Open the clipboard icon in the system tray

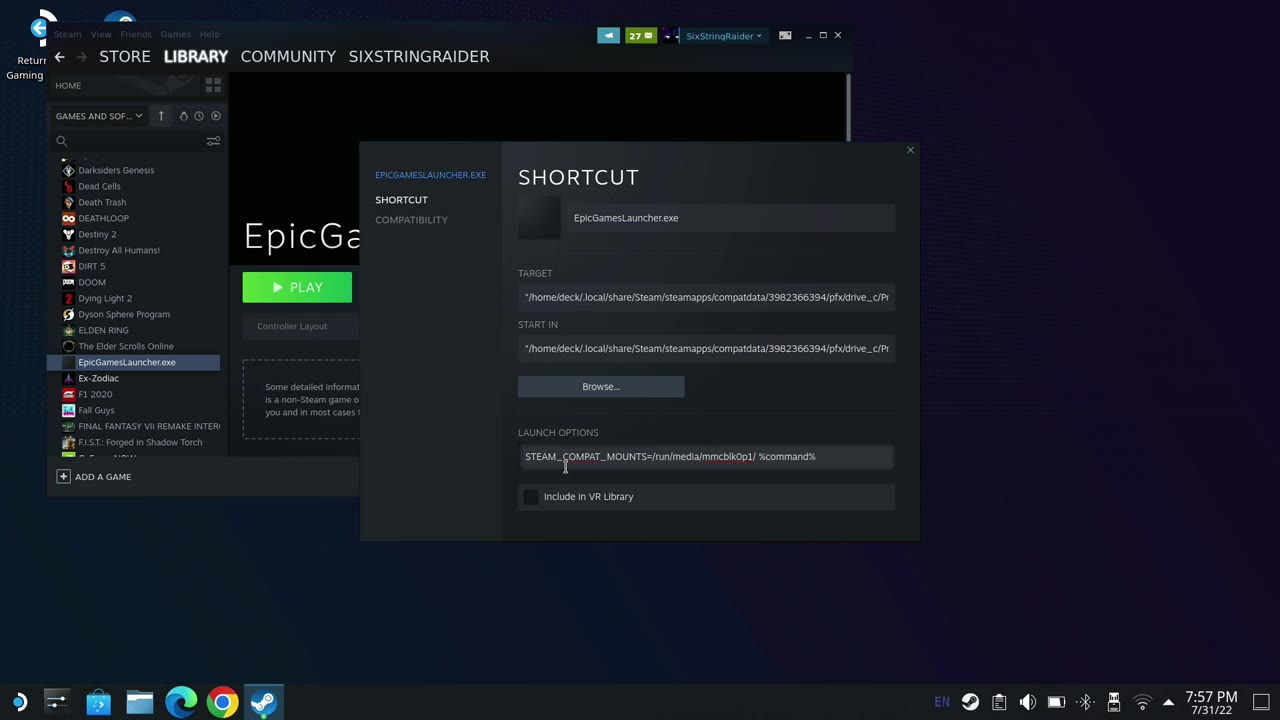(x=999, y=702)
